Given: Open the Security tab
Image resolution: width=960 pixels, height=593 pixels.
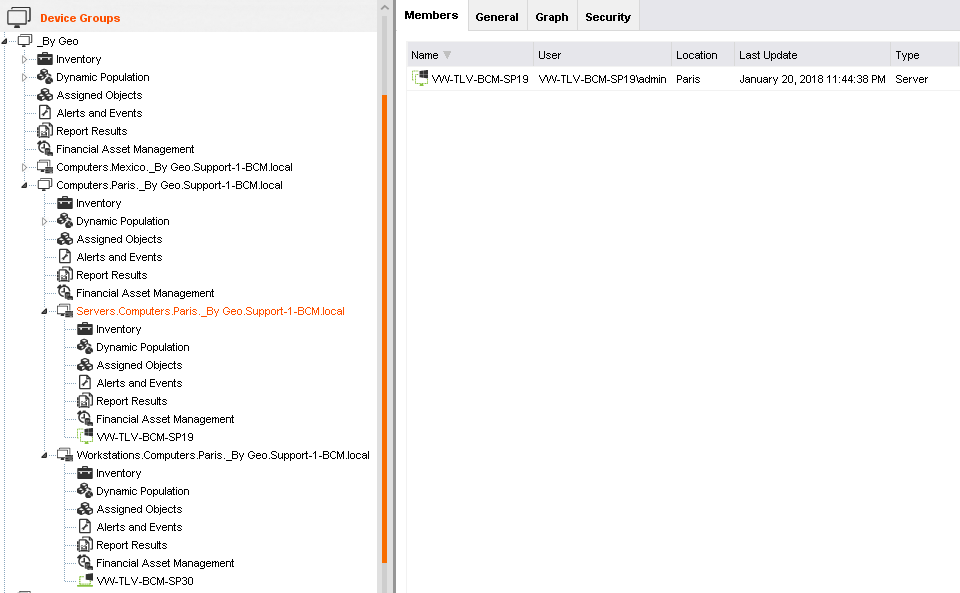Looking at the screenshot, I should [608, 17].
